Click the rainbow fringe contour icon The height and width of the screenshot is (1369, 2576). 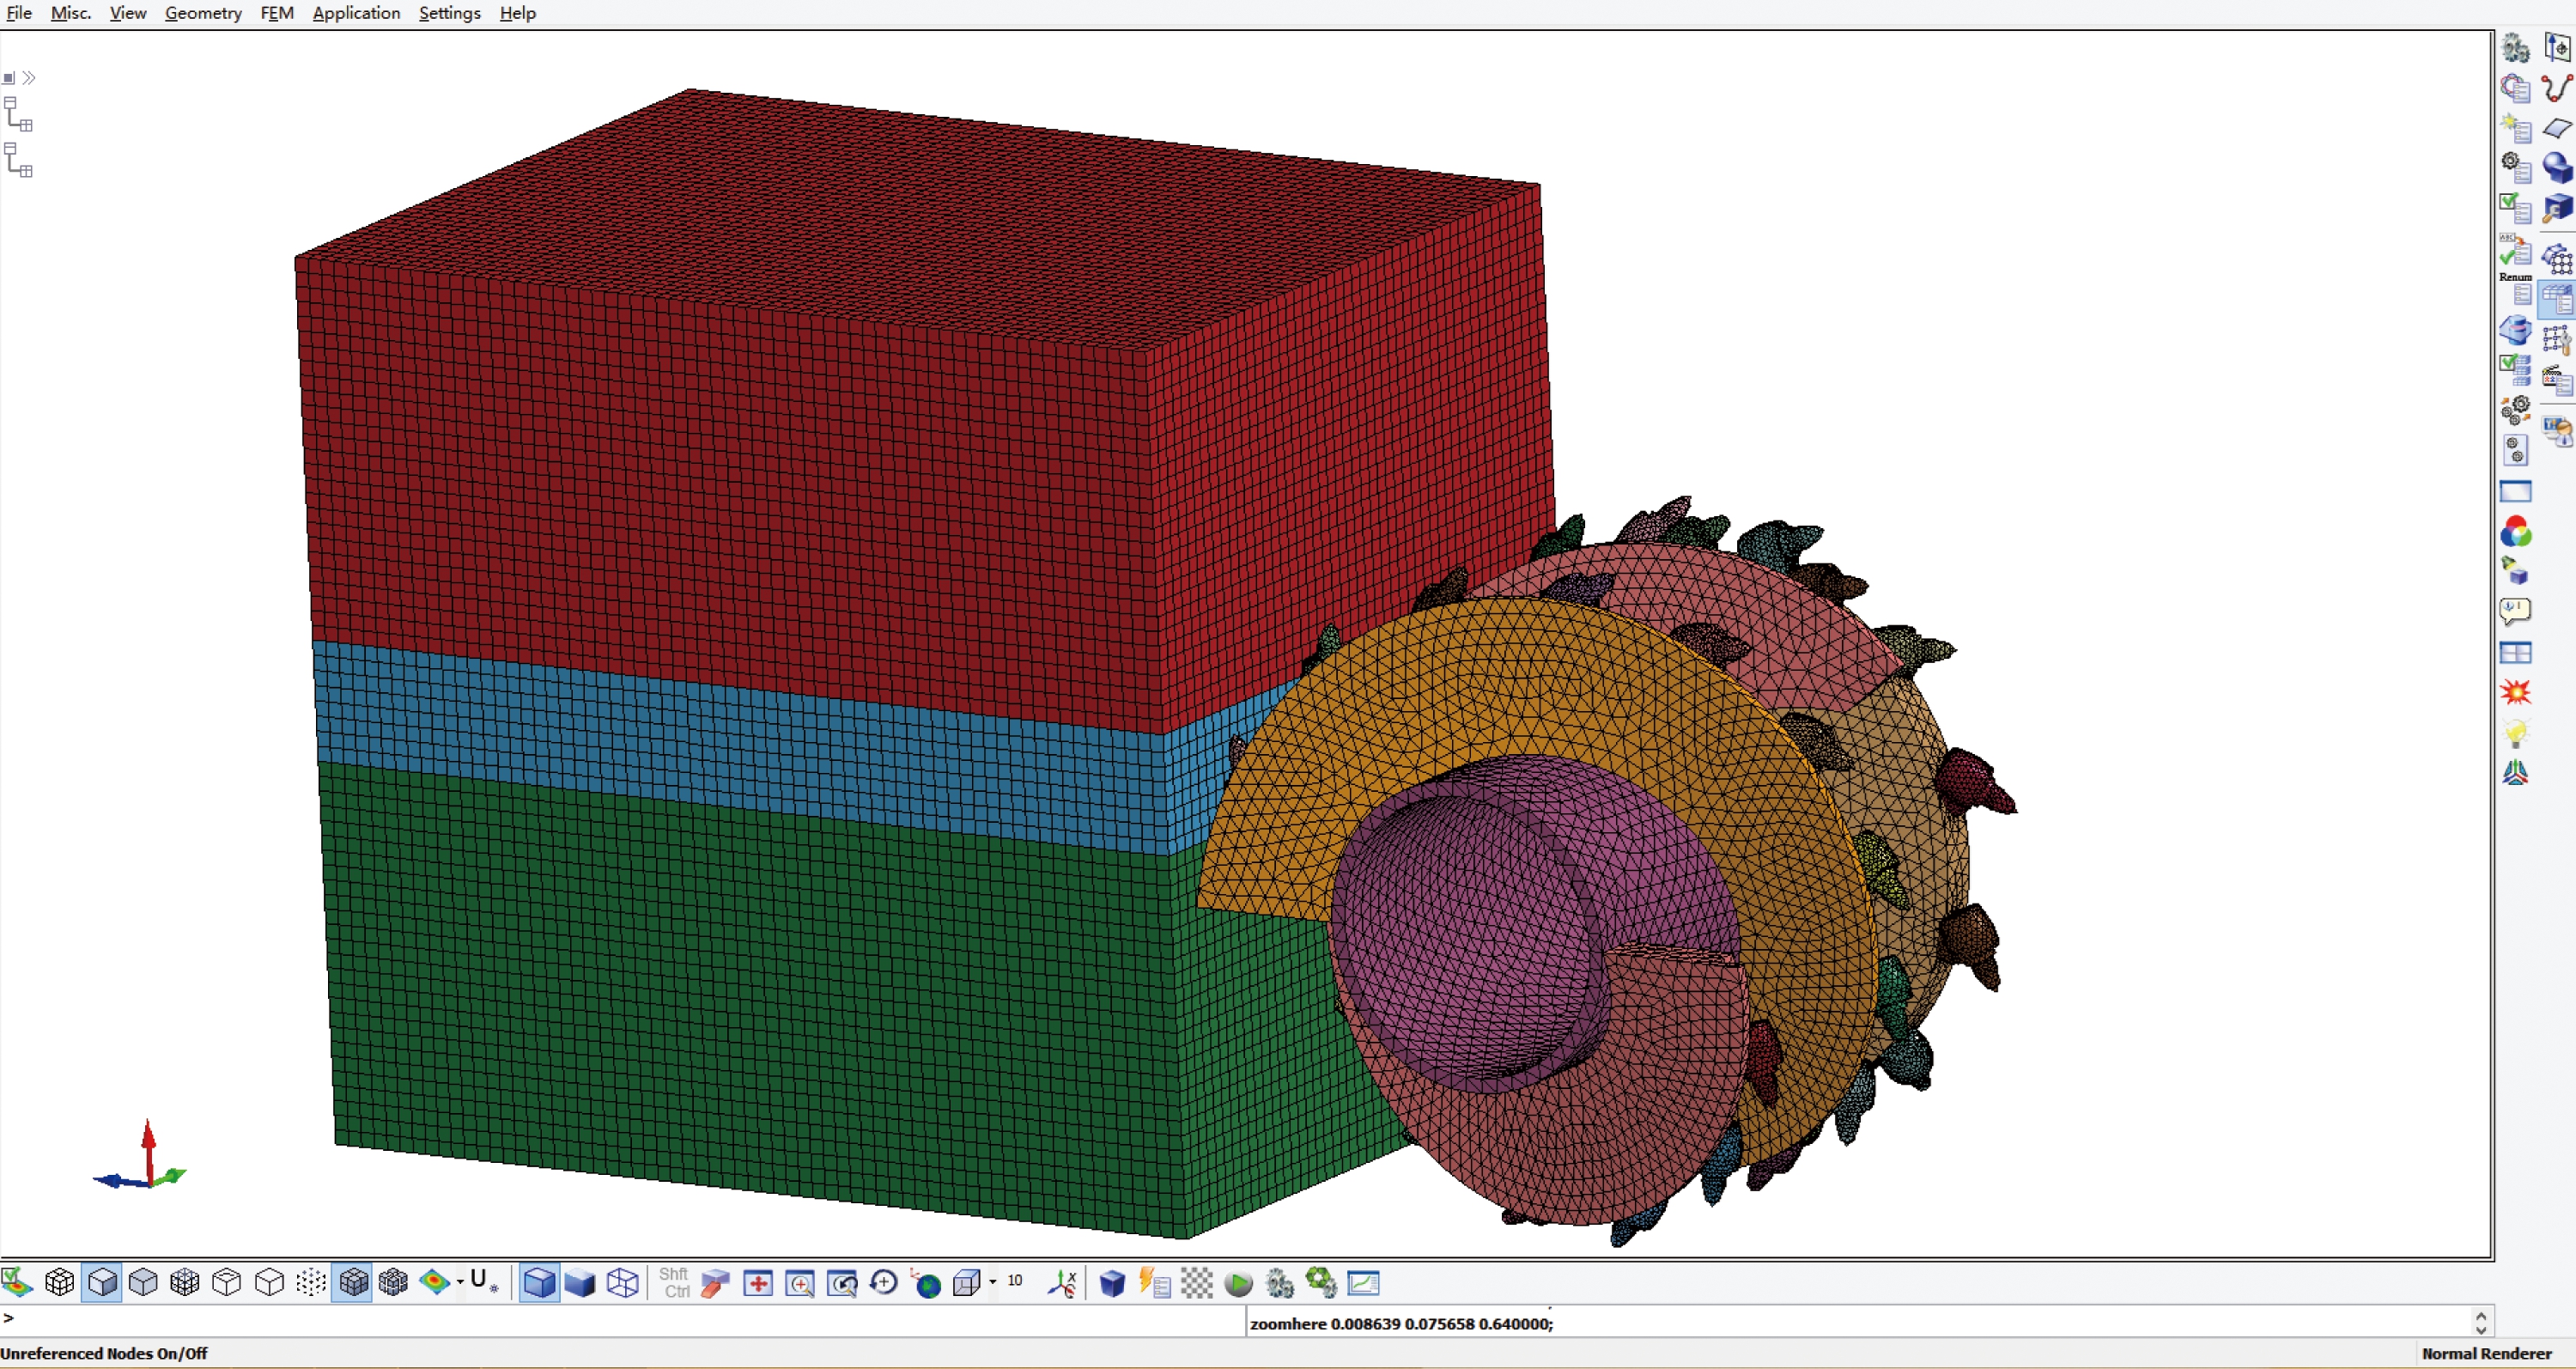(435, 1282)
